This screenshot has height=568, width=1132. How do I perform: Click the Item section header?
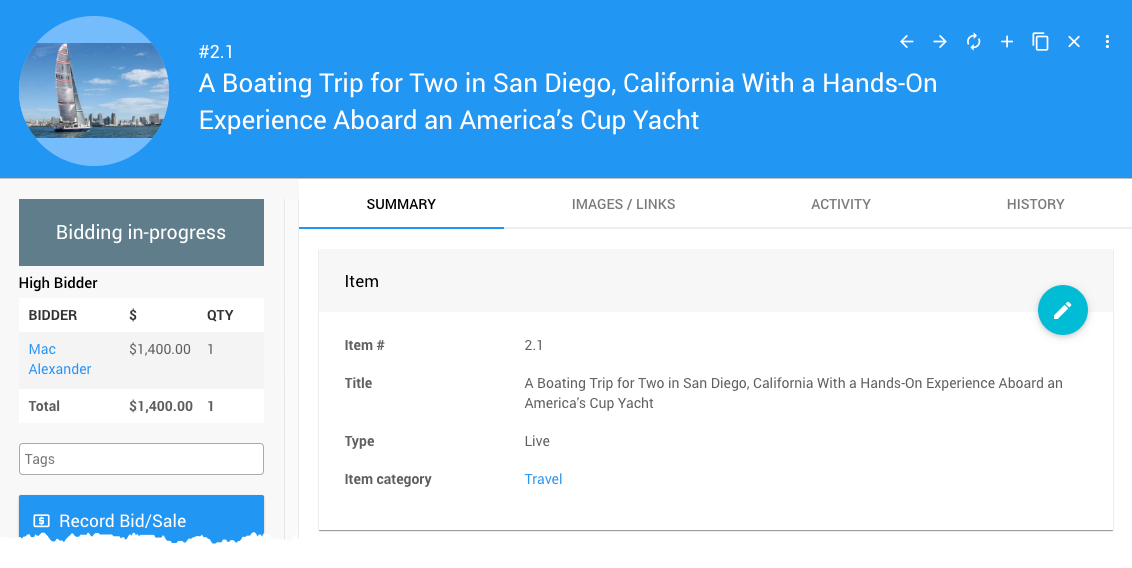361,281
